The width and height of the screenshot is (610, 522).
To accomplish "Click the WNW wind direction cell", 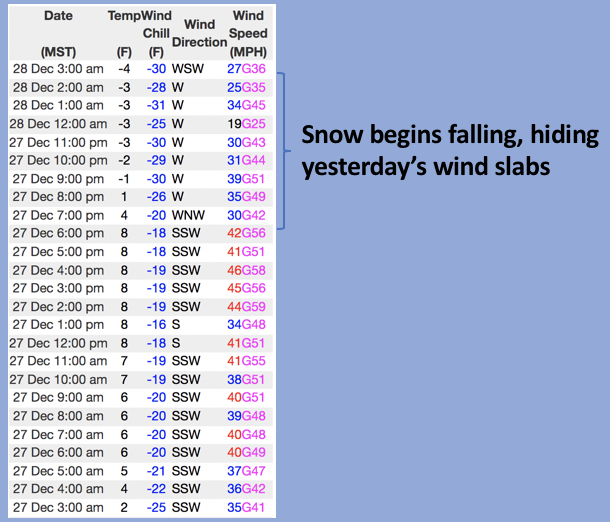I will (x=188, y=214).
